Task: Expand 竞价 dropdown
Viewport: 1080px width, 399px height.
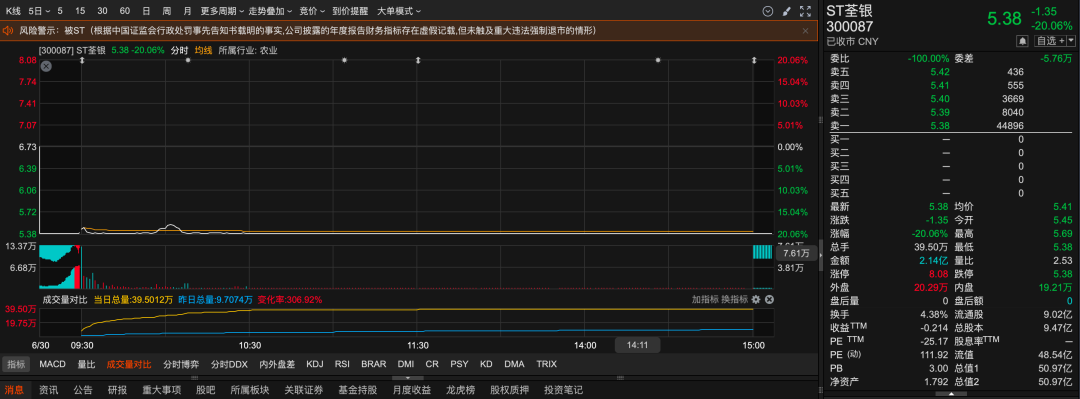Action: [312, 11]
